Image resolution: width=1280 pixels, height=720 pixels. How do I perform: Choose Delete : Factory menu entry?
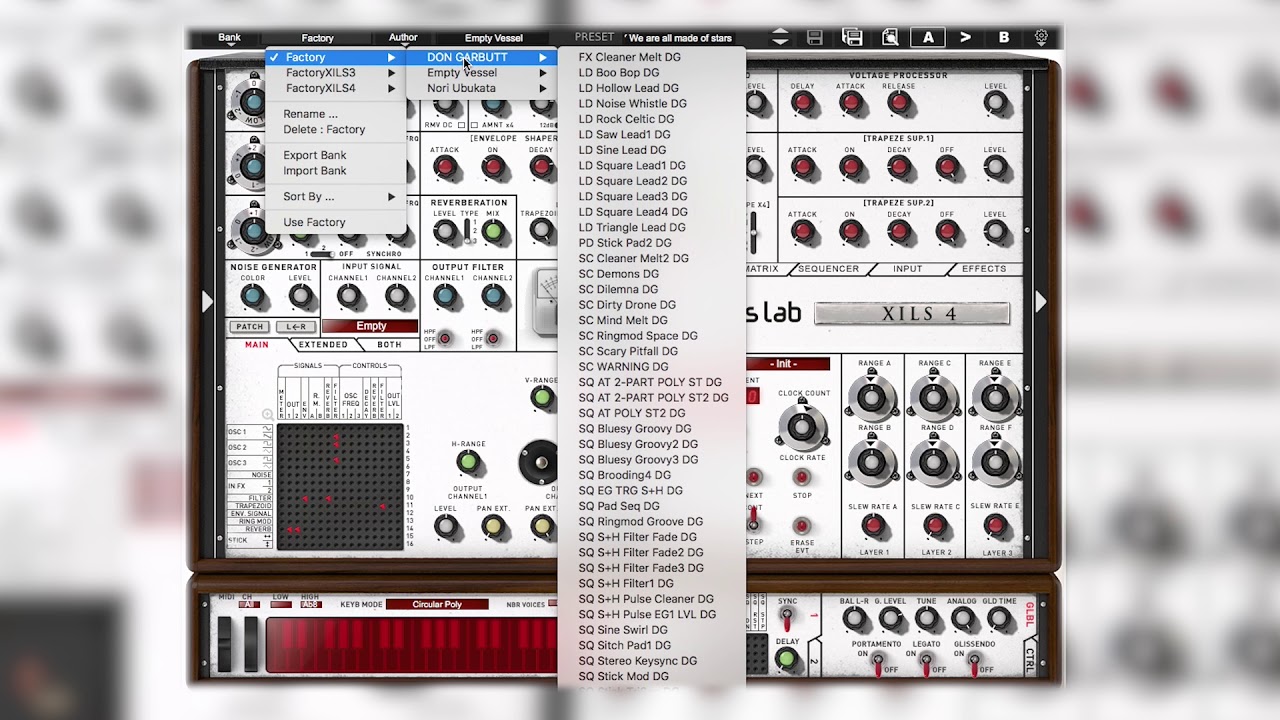point(335,129)
